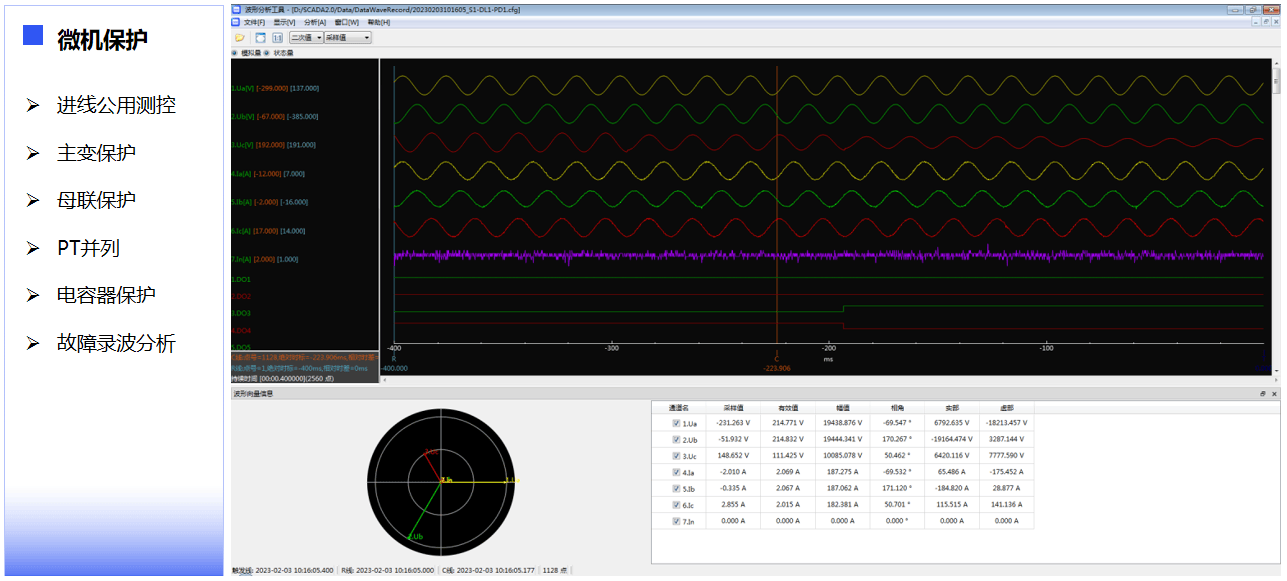Open the 文件(F) menu

254,22
